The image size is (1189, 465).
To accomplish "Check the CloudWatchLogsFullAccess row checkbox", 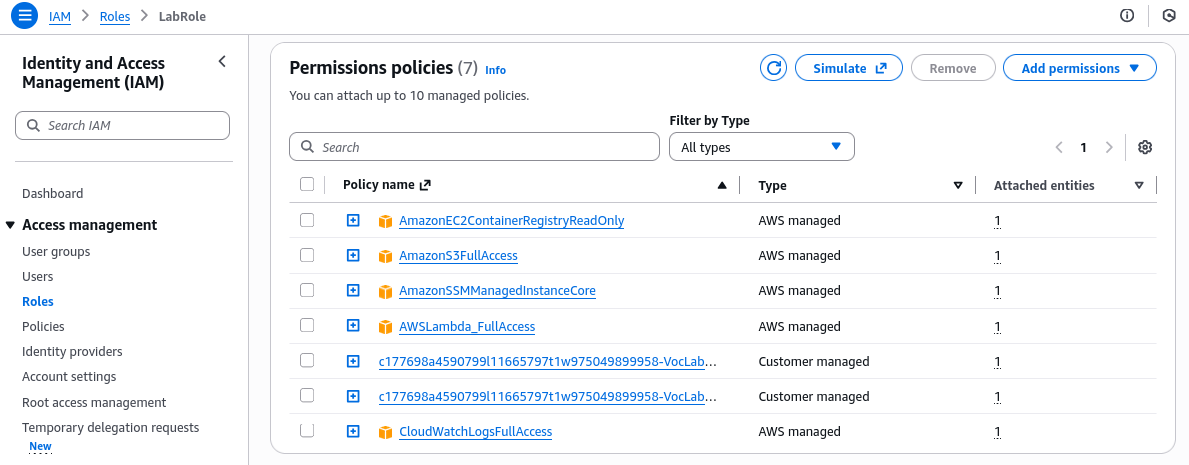I will point(307,430).
